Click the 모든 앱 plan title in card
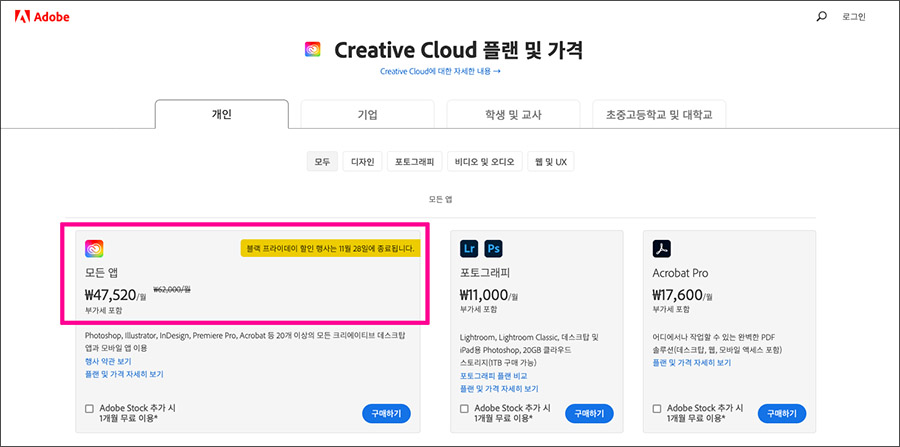This screenshot has width=900, height=447. (100, 273)
